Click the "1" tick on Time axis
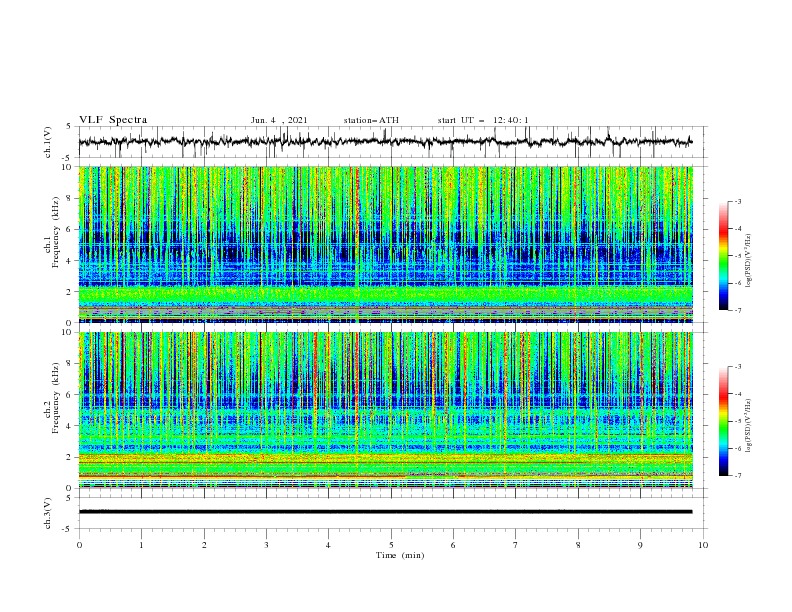792x612 pixels. 141,545
